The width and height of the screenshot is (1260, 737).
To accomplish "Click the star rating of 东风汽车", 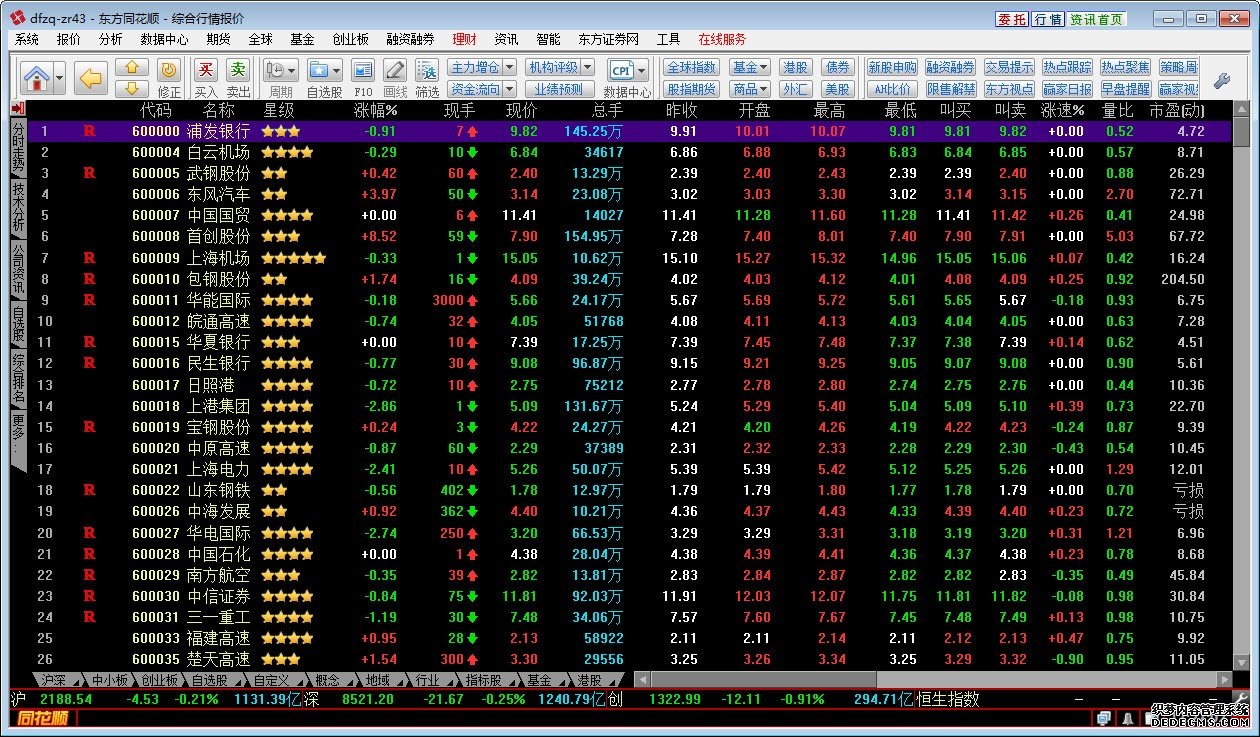I will click(x=275, y=194).
